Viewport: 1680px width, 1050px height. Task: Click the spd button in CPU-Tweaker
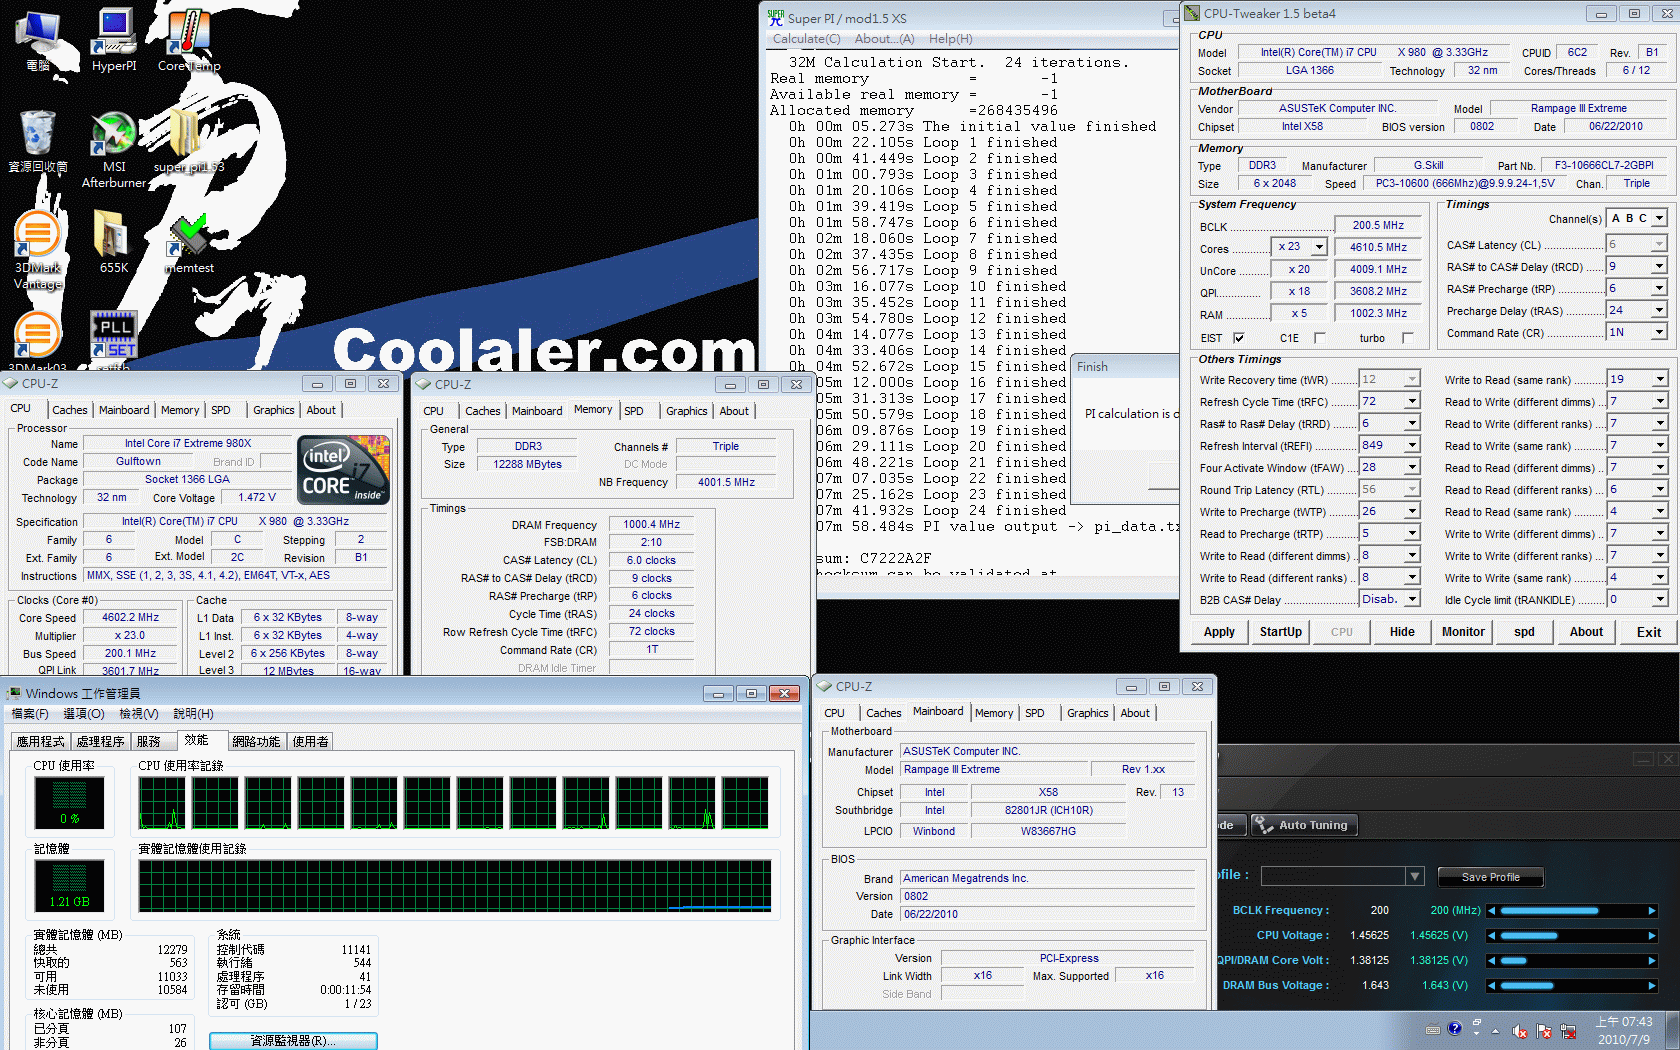tap(1524, 632)
